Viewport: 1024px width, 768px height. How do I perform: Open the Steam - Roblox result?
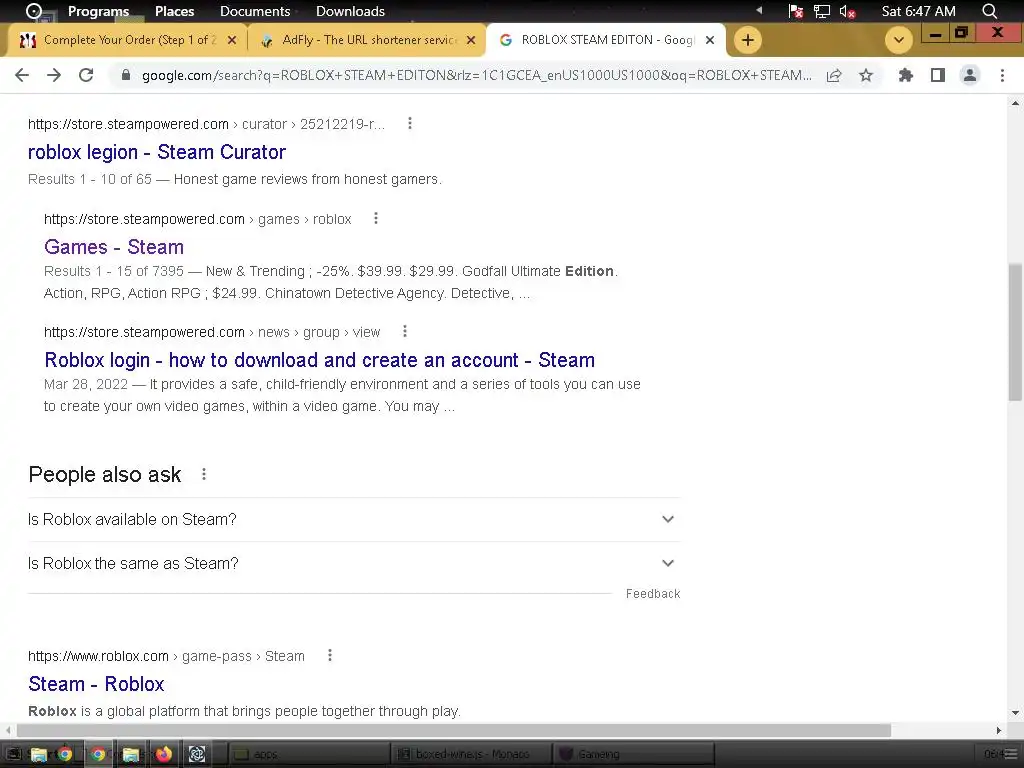(96, 684)
